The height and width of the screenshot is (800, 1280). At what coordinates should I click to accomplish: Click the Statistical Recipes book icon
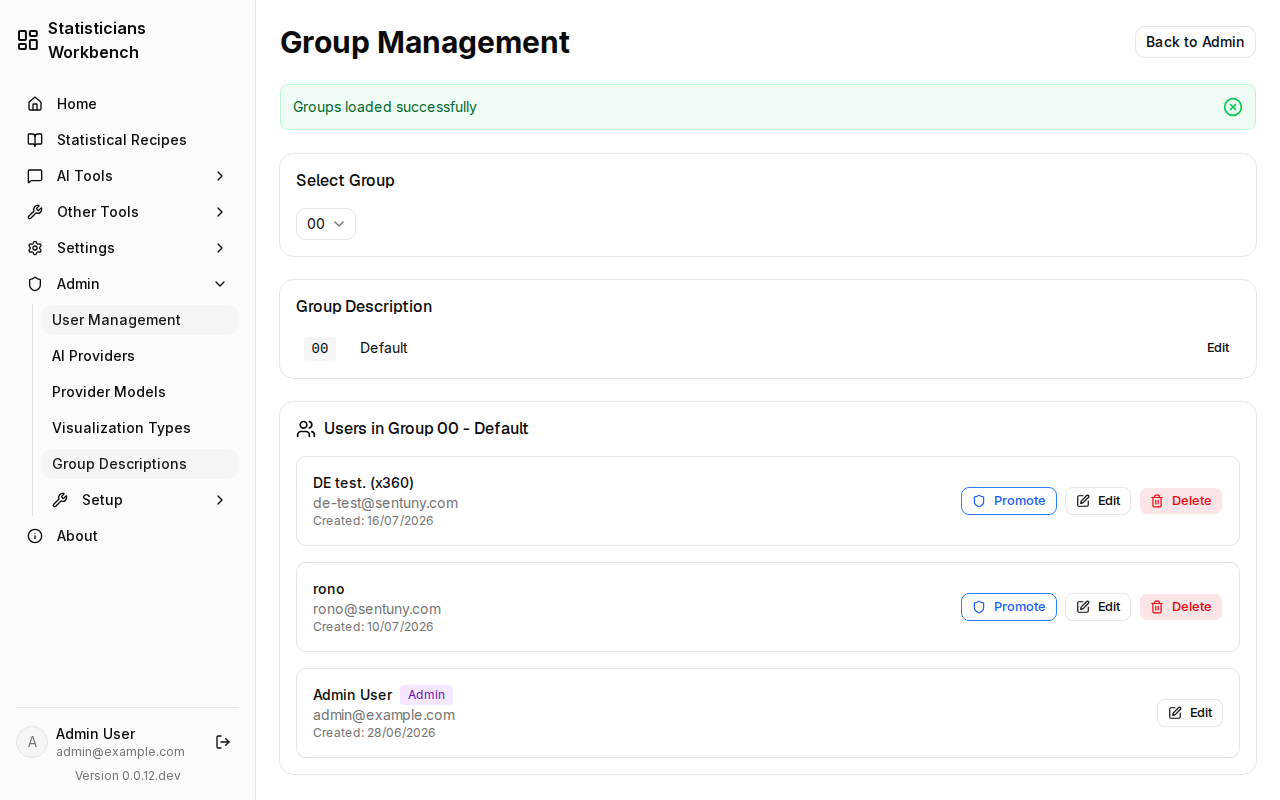pyautogui.click(x=35, y=140)
